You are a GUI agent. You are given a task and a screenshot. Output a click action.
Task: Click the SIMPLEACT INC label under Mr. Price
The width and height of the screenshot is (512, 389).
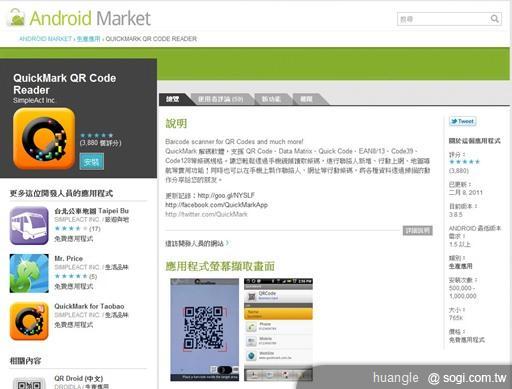coord(77,267)
